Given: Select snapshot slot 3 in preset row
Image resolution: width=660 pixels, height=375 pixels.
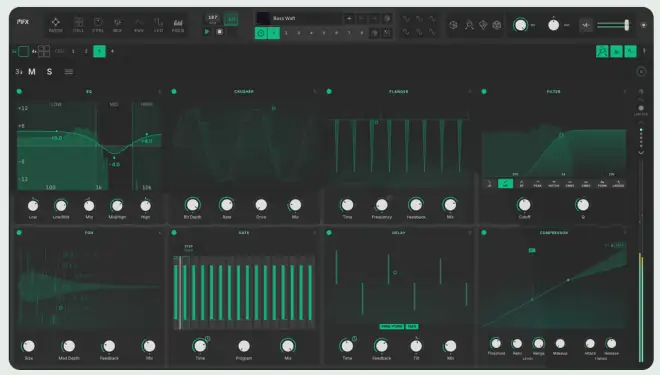Looking at the screenshot, I should [299, 32].
